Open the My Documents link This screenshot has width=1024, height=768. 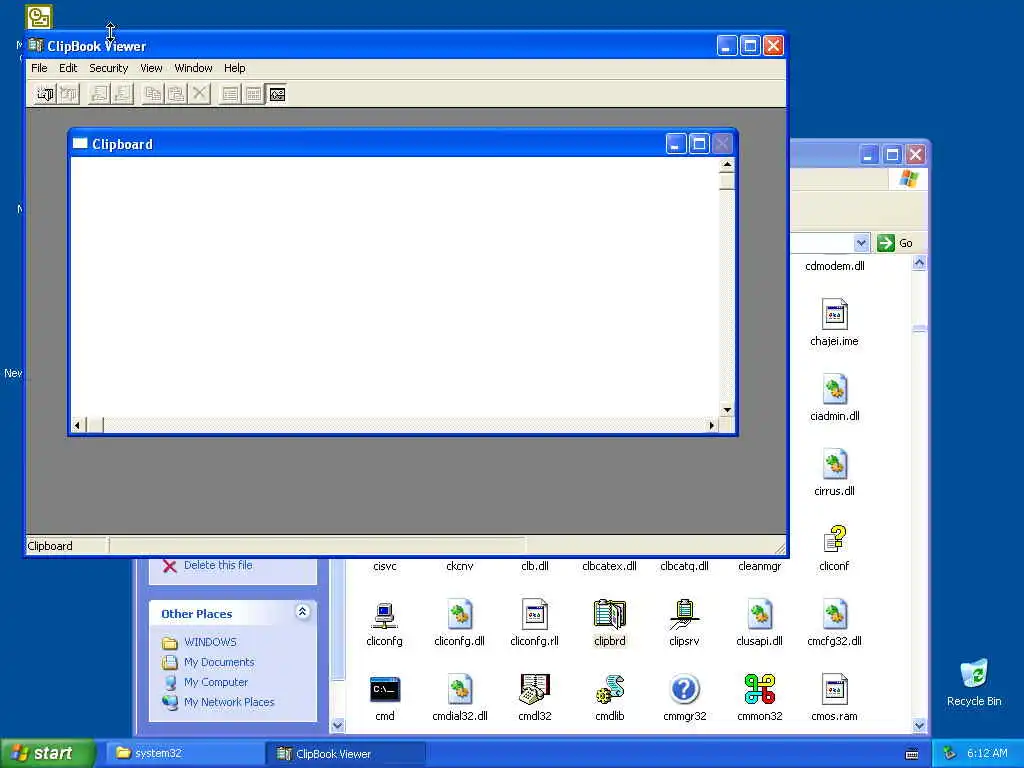(219, 662)
